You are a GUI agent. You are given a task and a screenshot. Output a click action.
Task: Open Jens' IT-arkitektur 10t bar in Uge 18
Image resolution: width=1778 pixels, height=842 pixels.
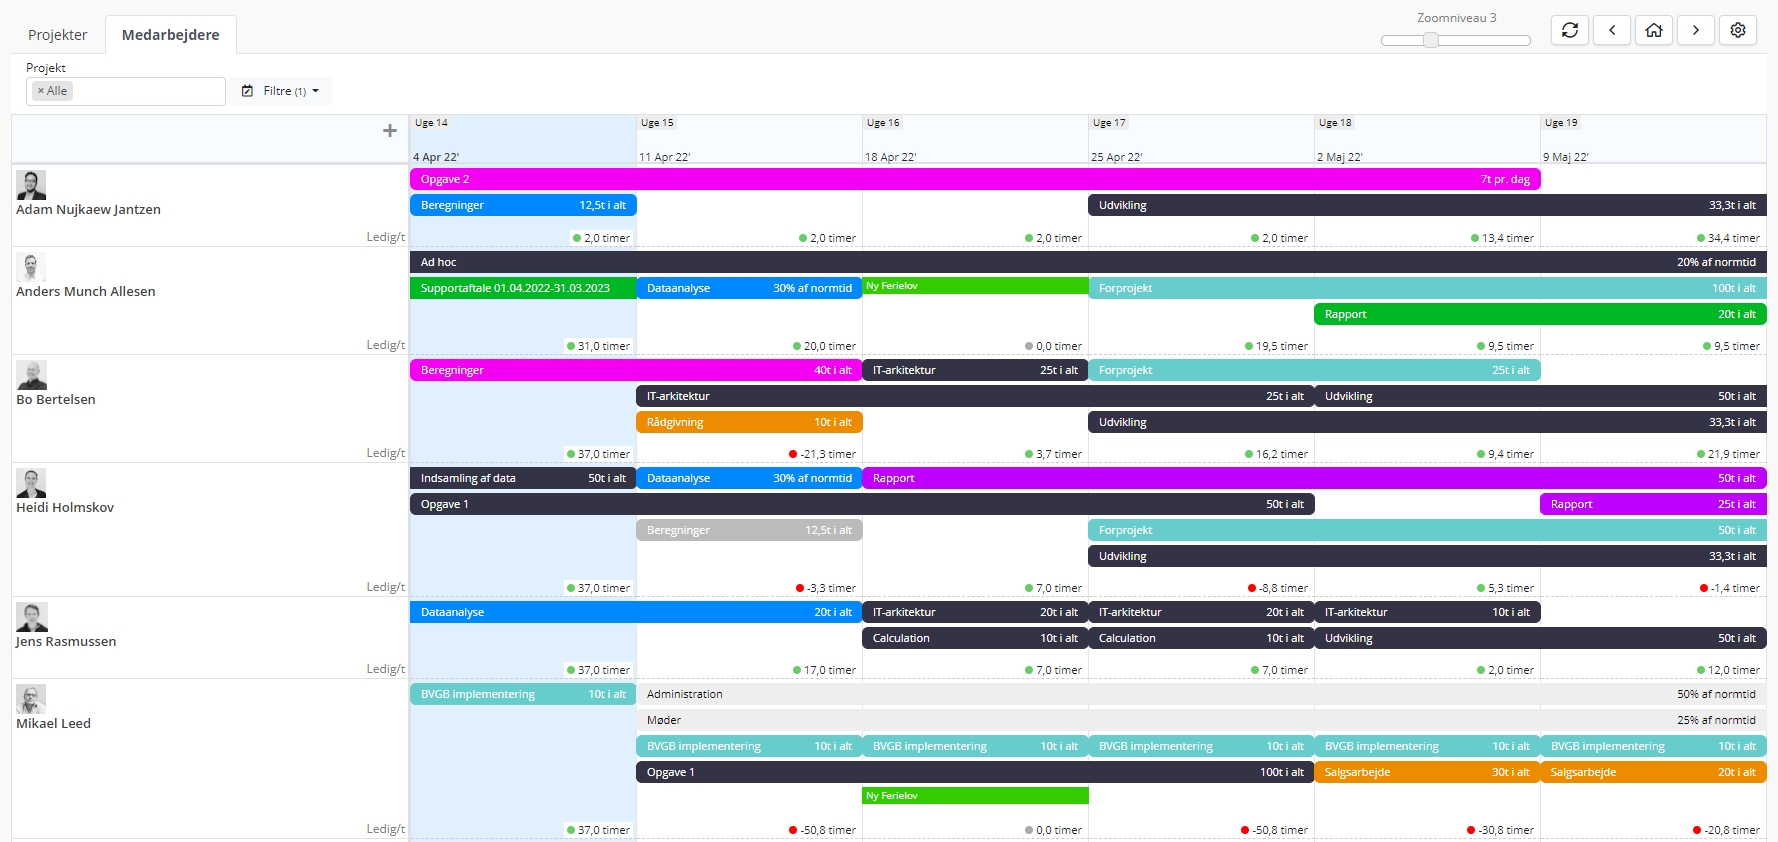click(1427, 612)
